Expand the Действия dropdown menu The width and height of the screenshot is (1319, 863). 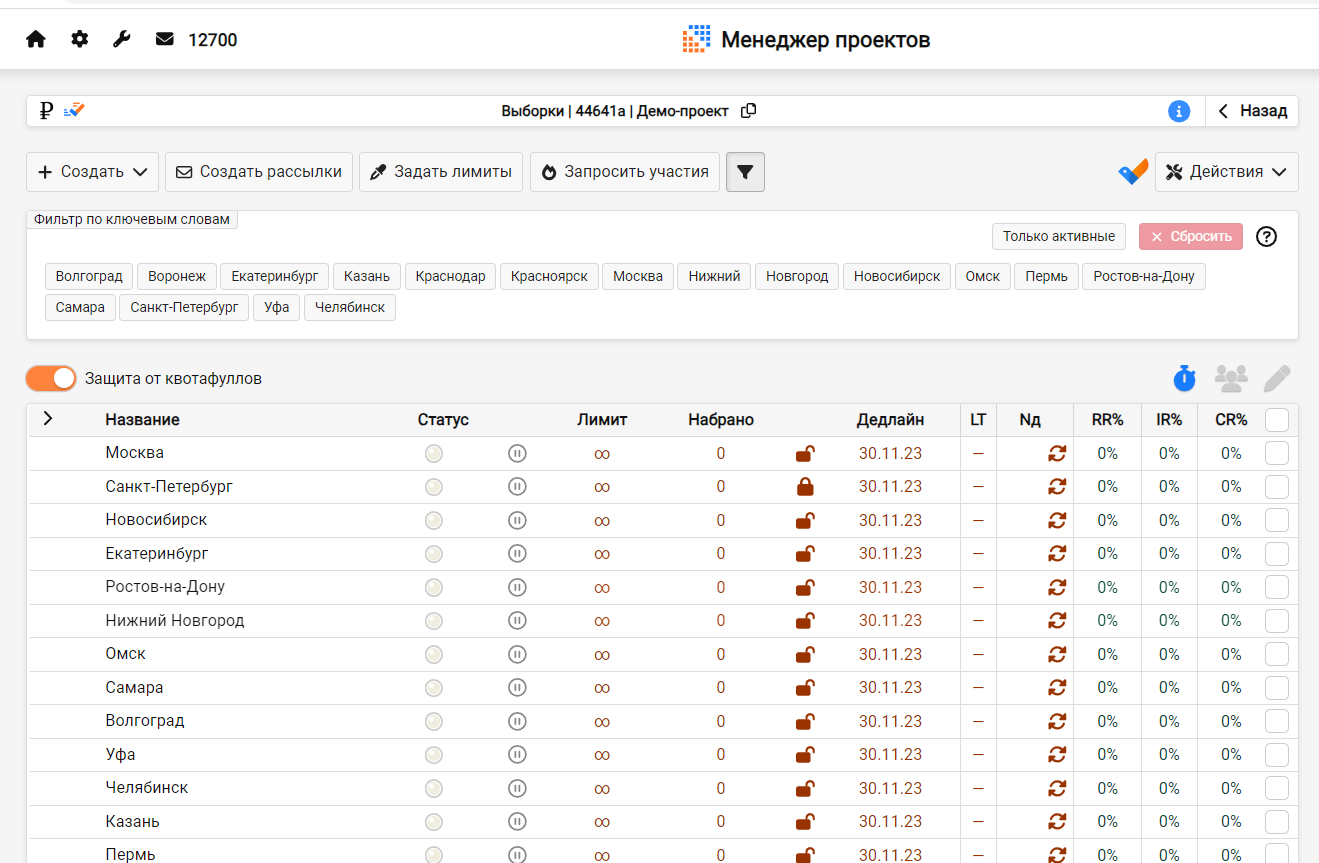[1227, 172]
